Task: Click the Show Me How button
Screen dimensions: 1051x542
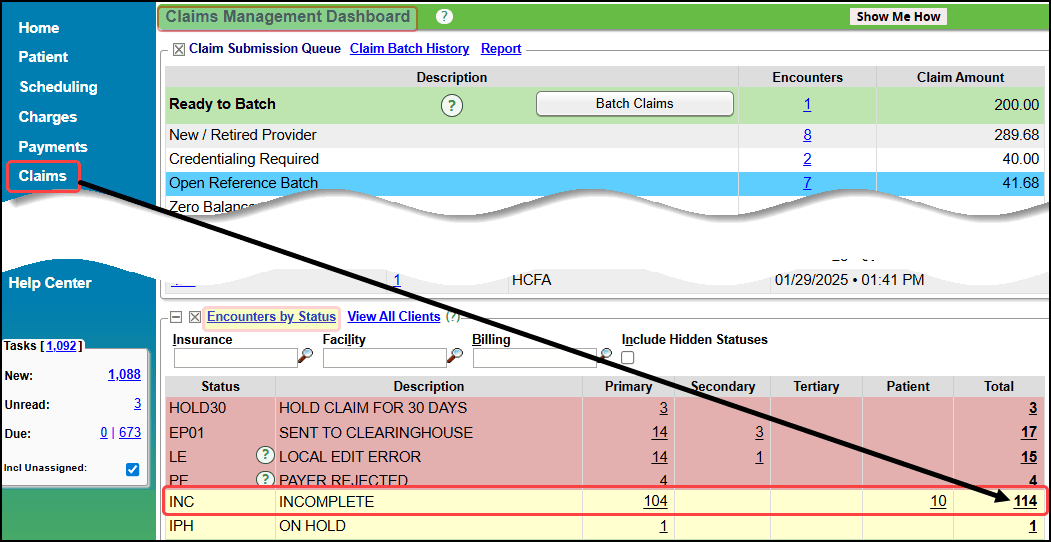Action: tap(898, 17)
